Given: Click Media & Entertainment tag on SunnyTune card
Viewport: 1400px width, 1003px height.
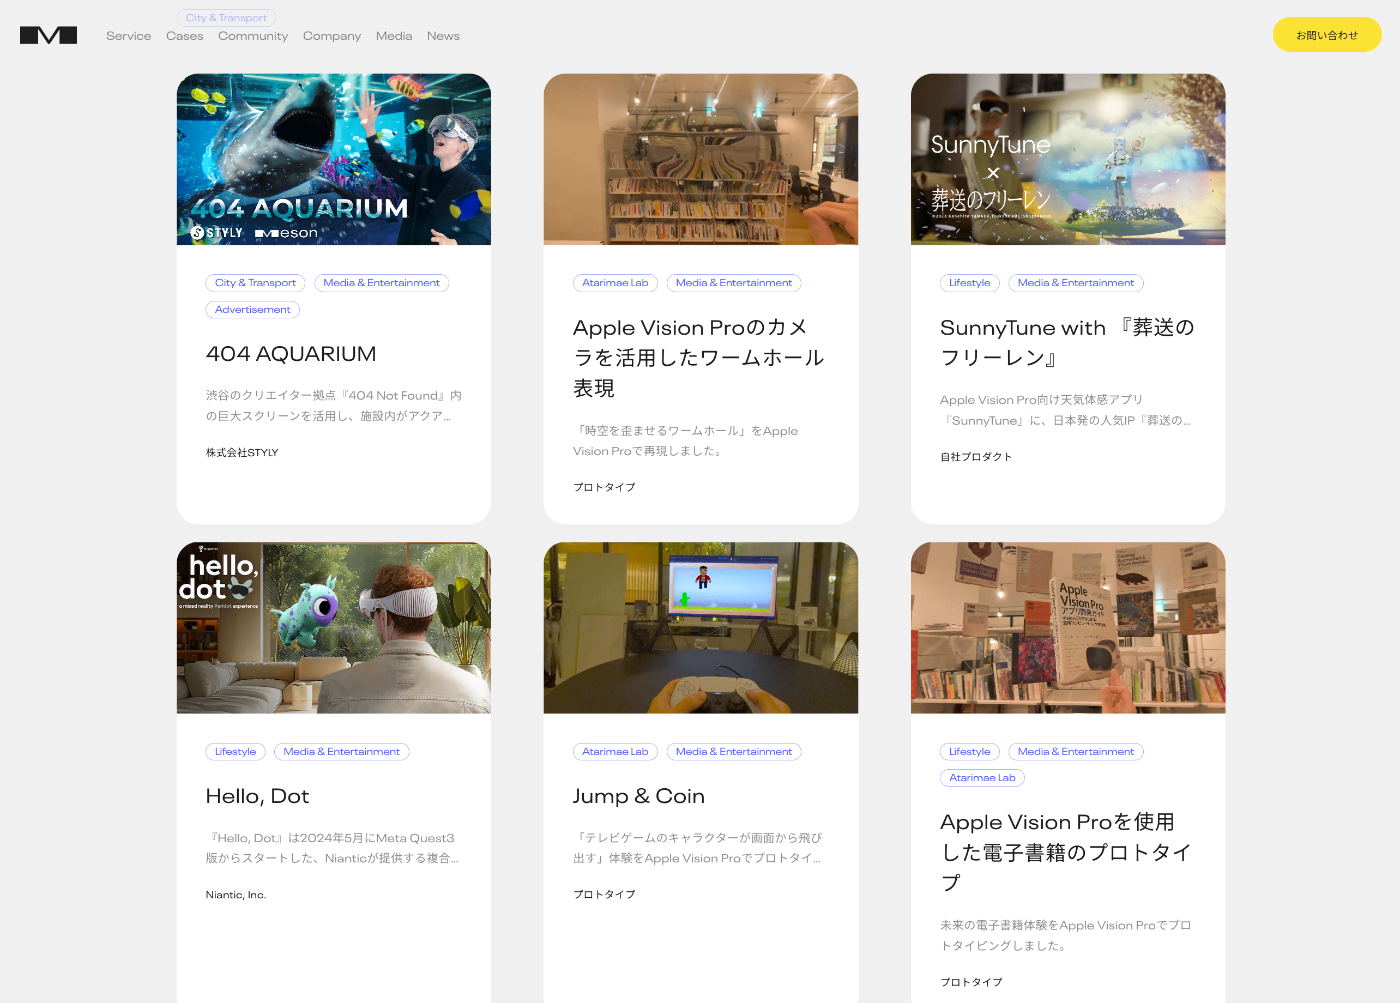Looking at the screenshot, I should coord(1076,283).
